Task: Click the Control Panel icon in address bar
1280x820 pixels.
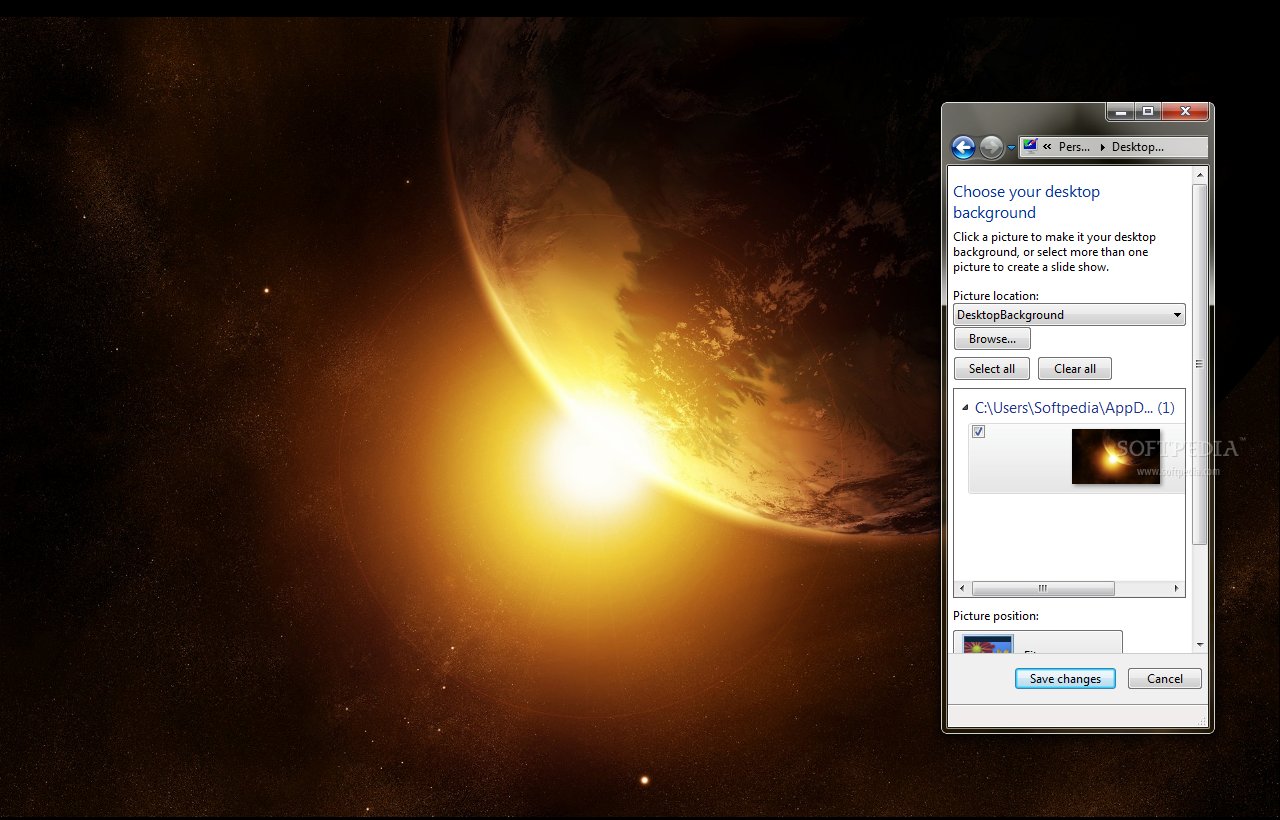Action: tap(1030, 146)
